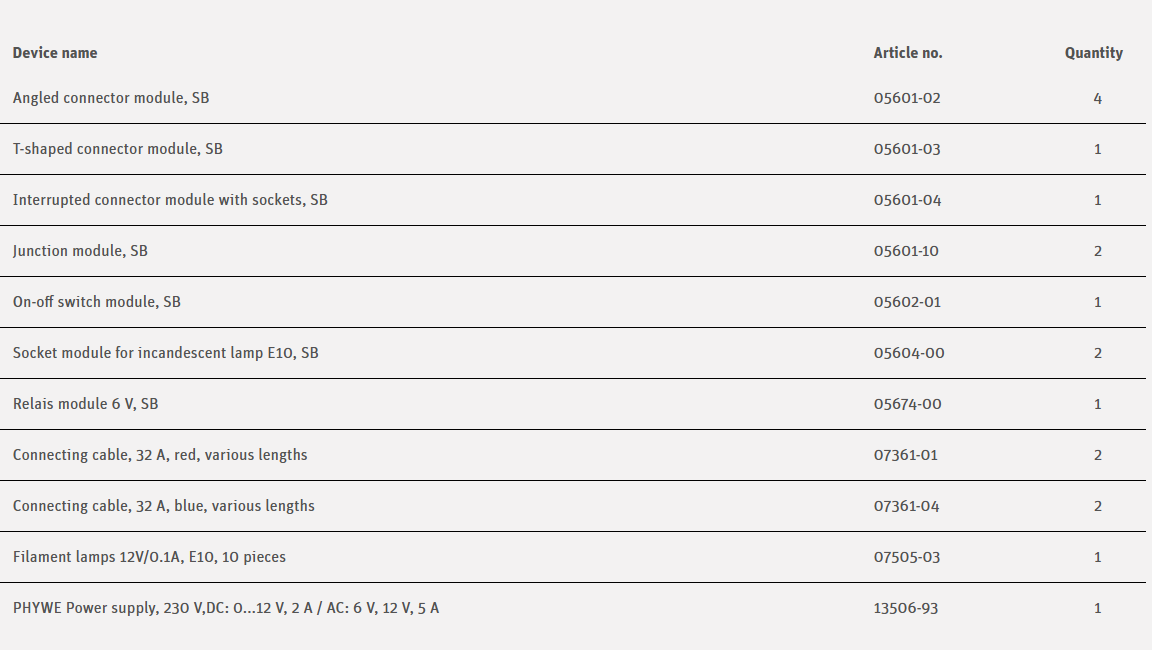Click Interrupted connector module with sockets, SB

pos(170,200)
